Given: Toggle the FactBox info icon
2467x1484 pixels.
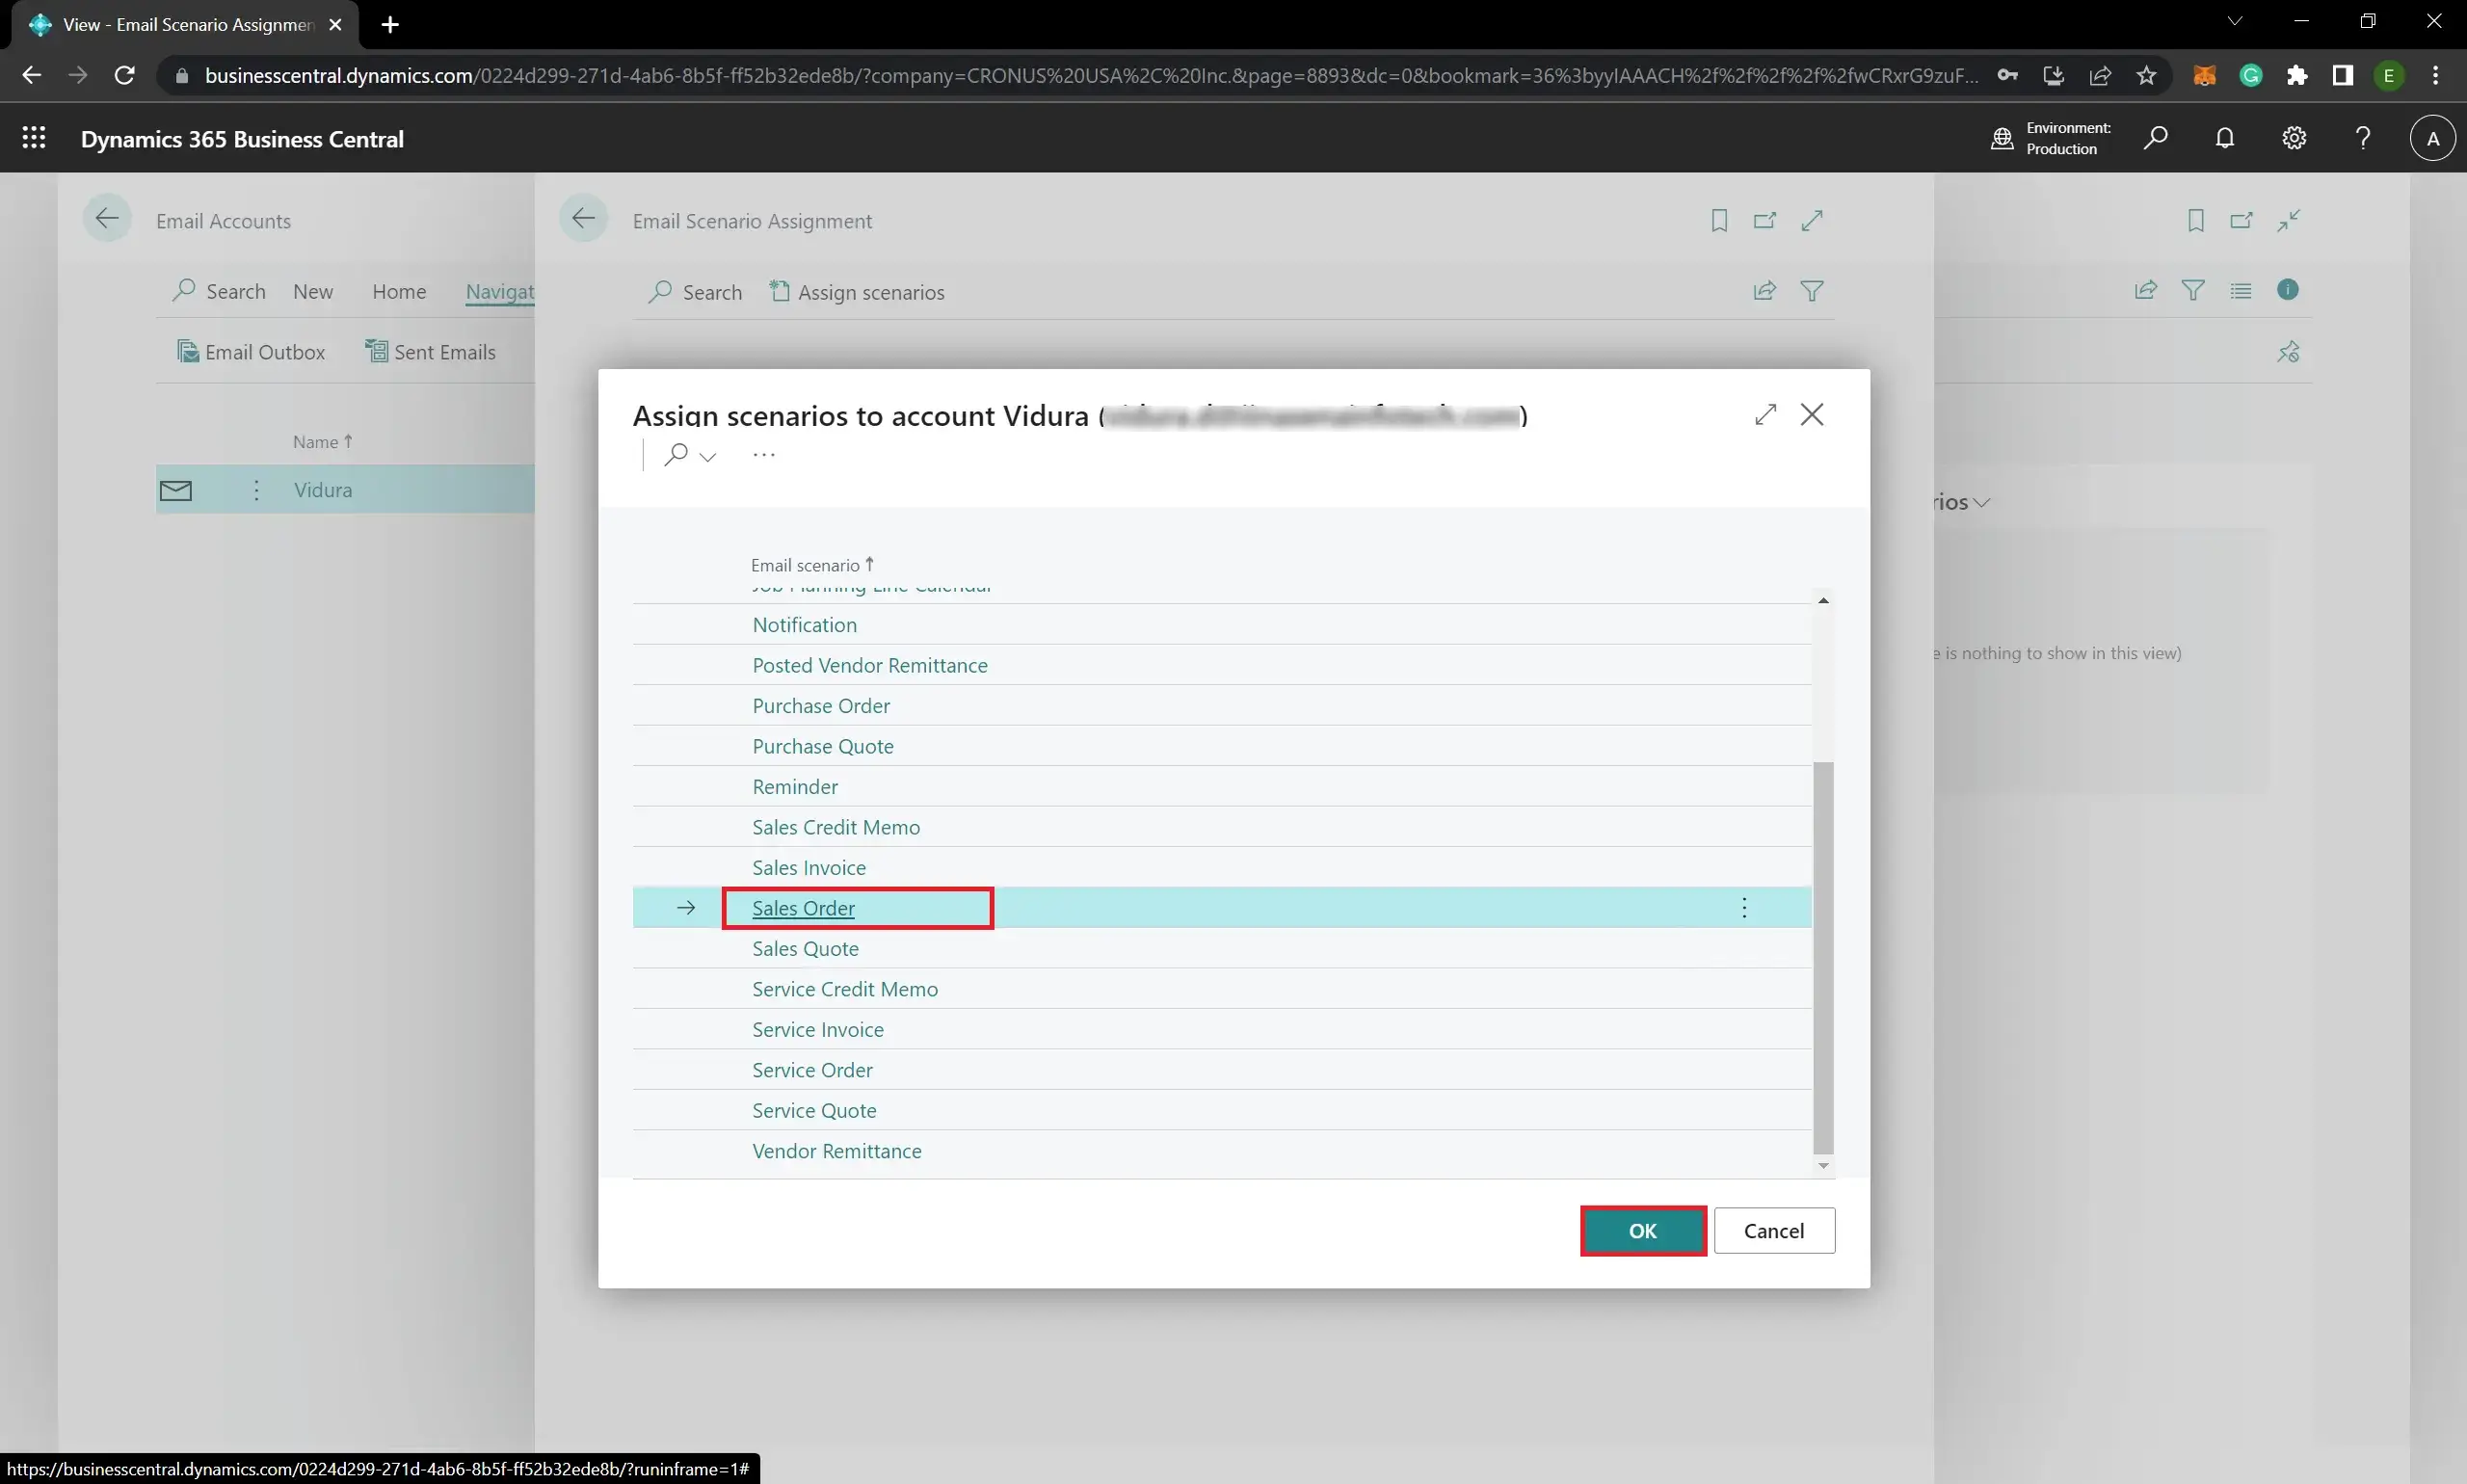Looking at the screenshot, I should tap(2287, 290).
